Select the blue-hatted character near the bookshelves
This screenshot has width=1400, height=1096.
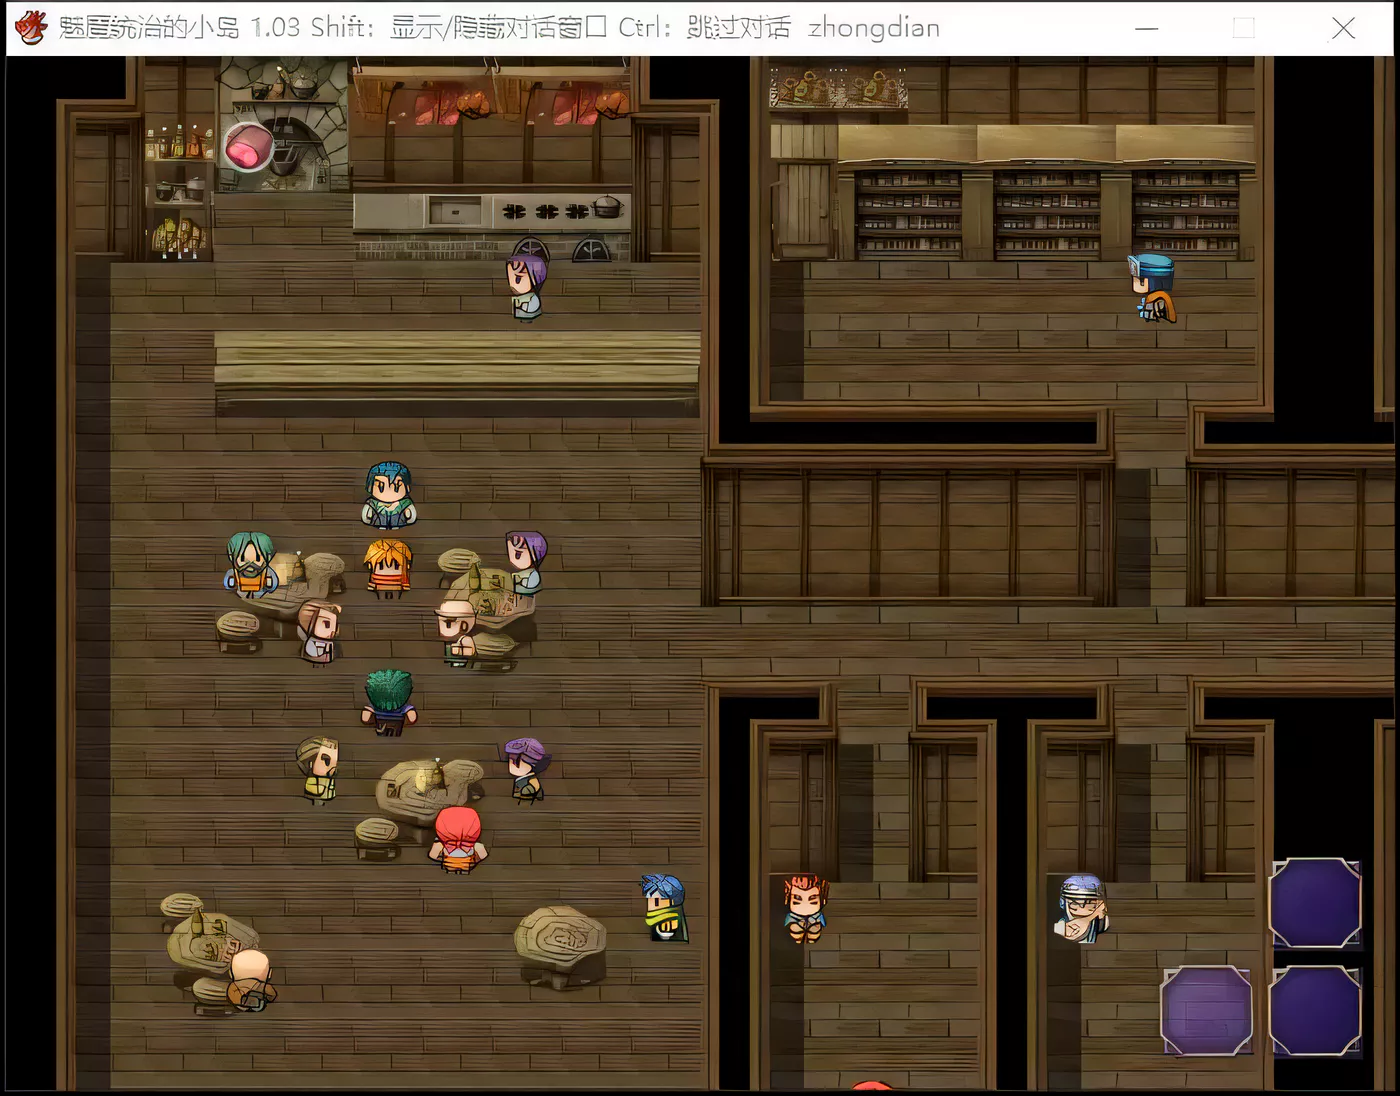(x=1152, y=287)
